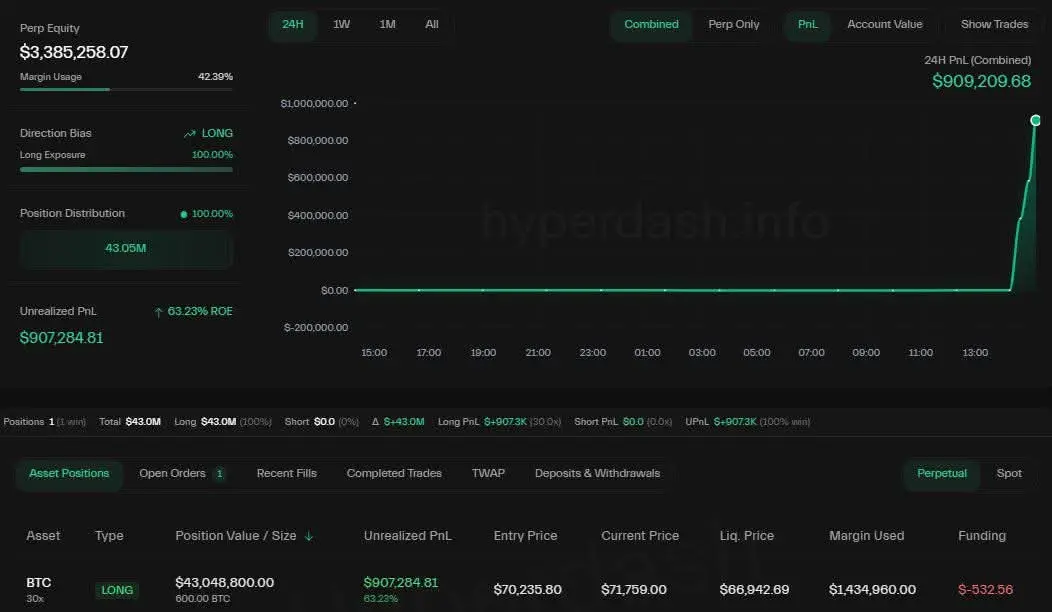Click the ROE up-arrow icon
Viewport: 1052px width, 612px height.
click(158, 312)
